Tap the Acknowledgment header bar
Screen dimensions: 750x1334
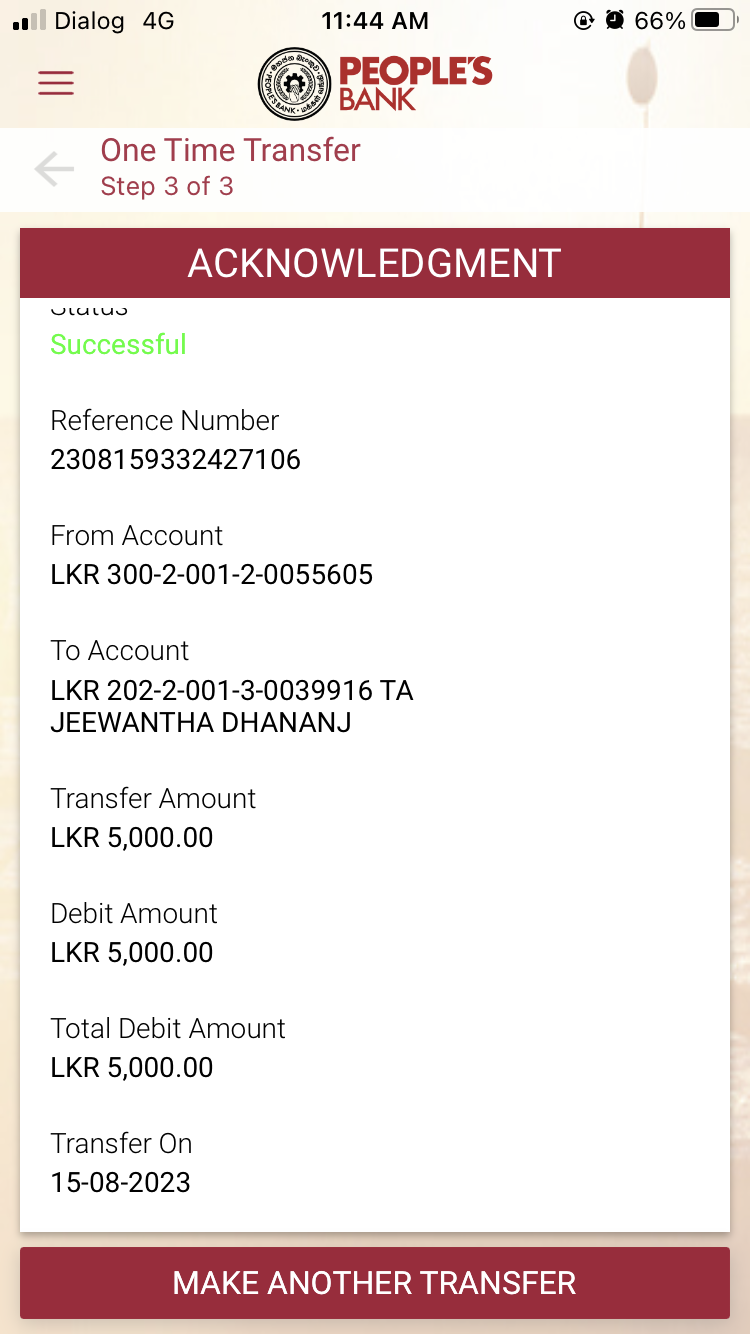(x=375, y=263)
